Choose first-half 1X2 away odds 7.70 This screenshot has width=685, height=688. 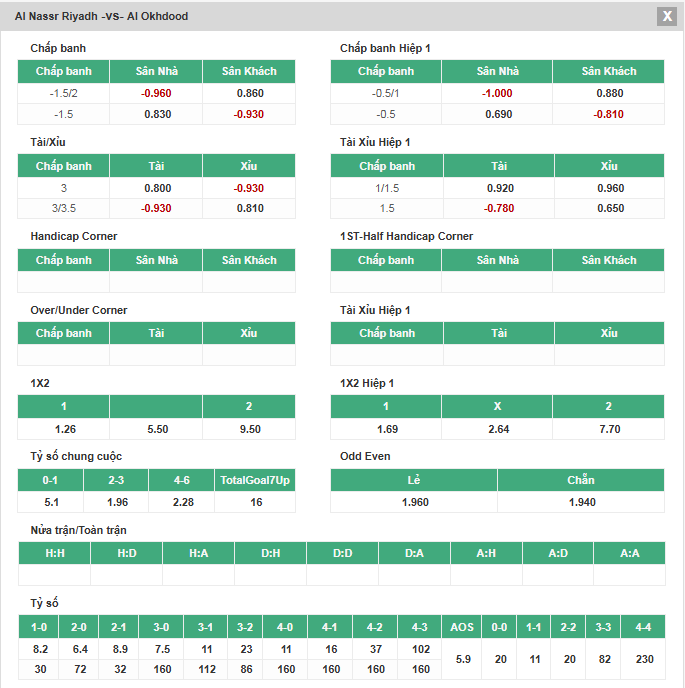[x=608, y=429]
